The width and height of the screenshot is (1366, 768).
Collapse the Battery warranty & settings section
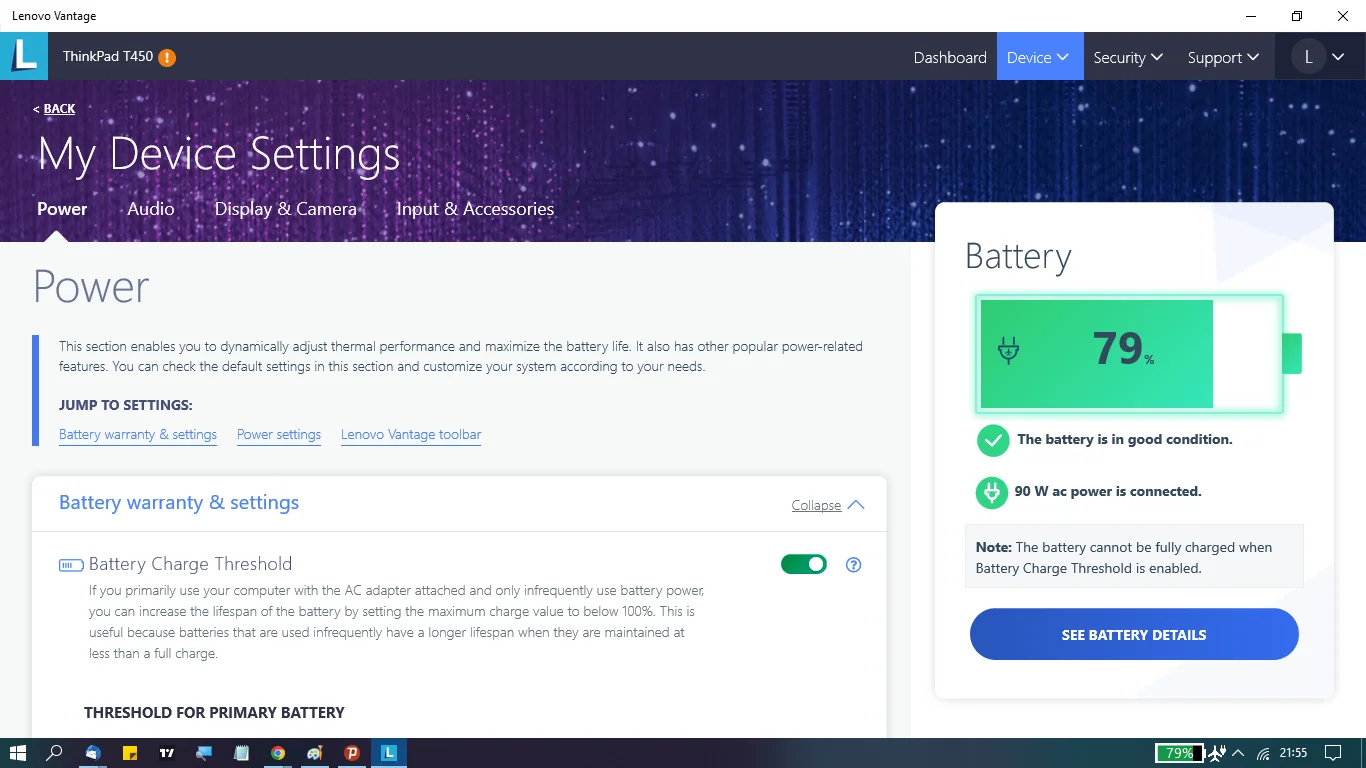pyautogui.click(x=828, y=505)
